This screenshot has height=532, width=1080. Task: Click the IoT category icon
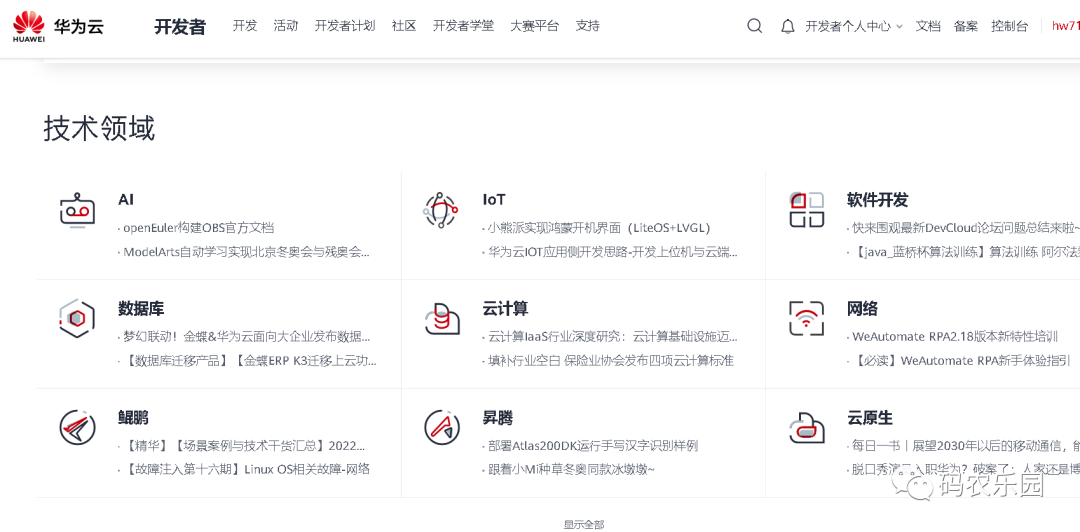click(441, 212)
